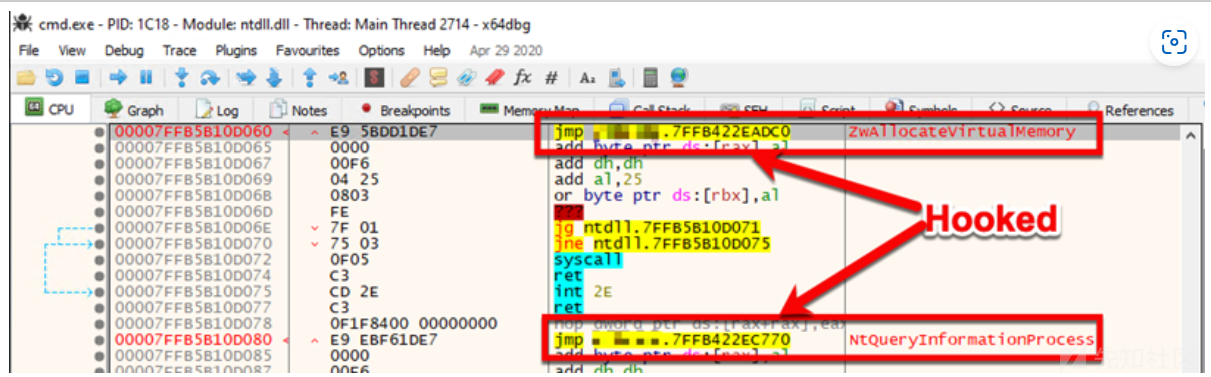This screenshot has height=377, width=1211.
Task: Stop debugging with the blue square icon
Action: click(x=82, y=77)
